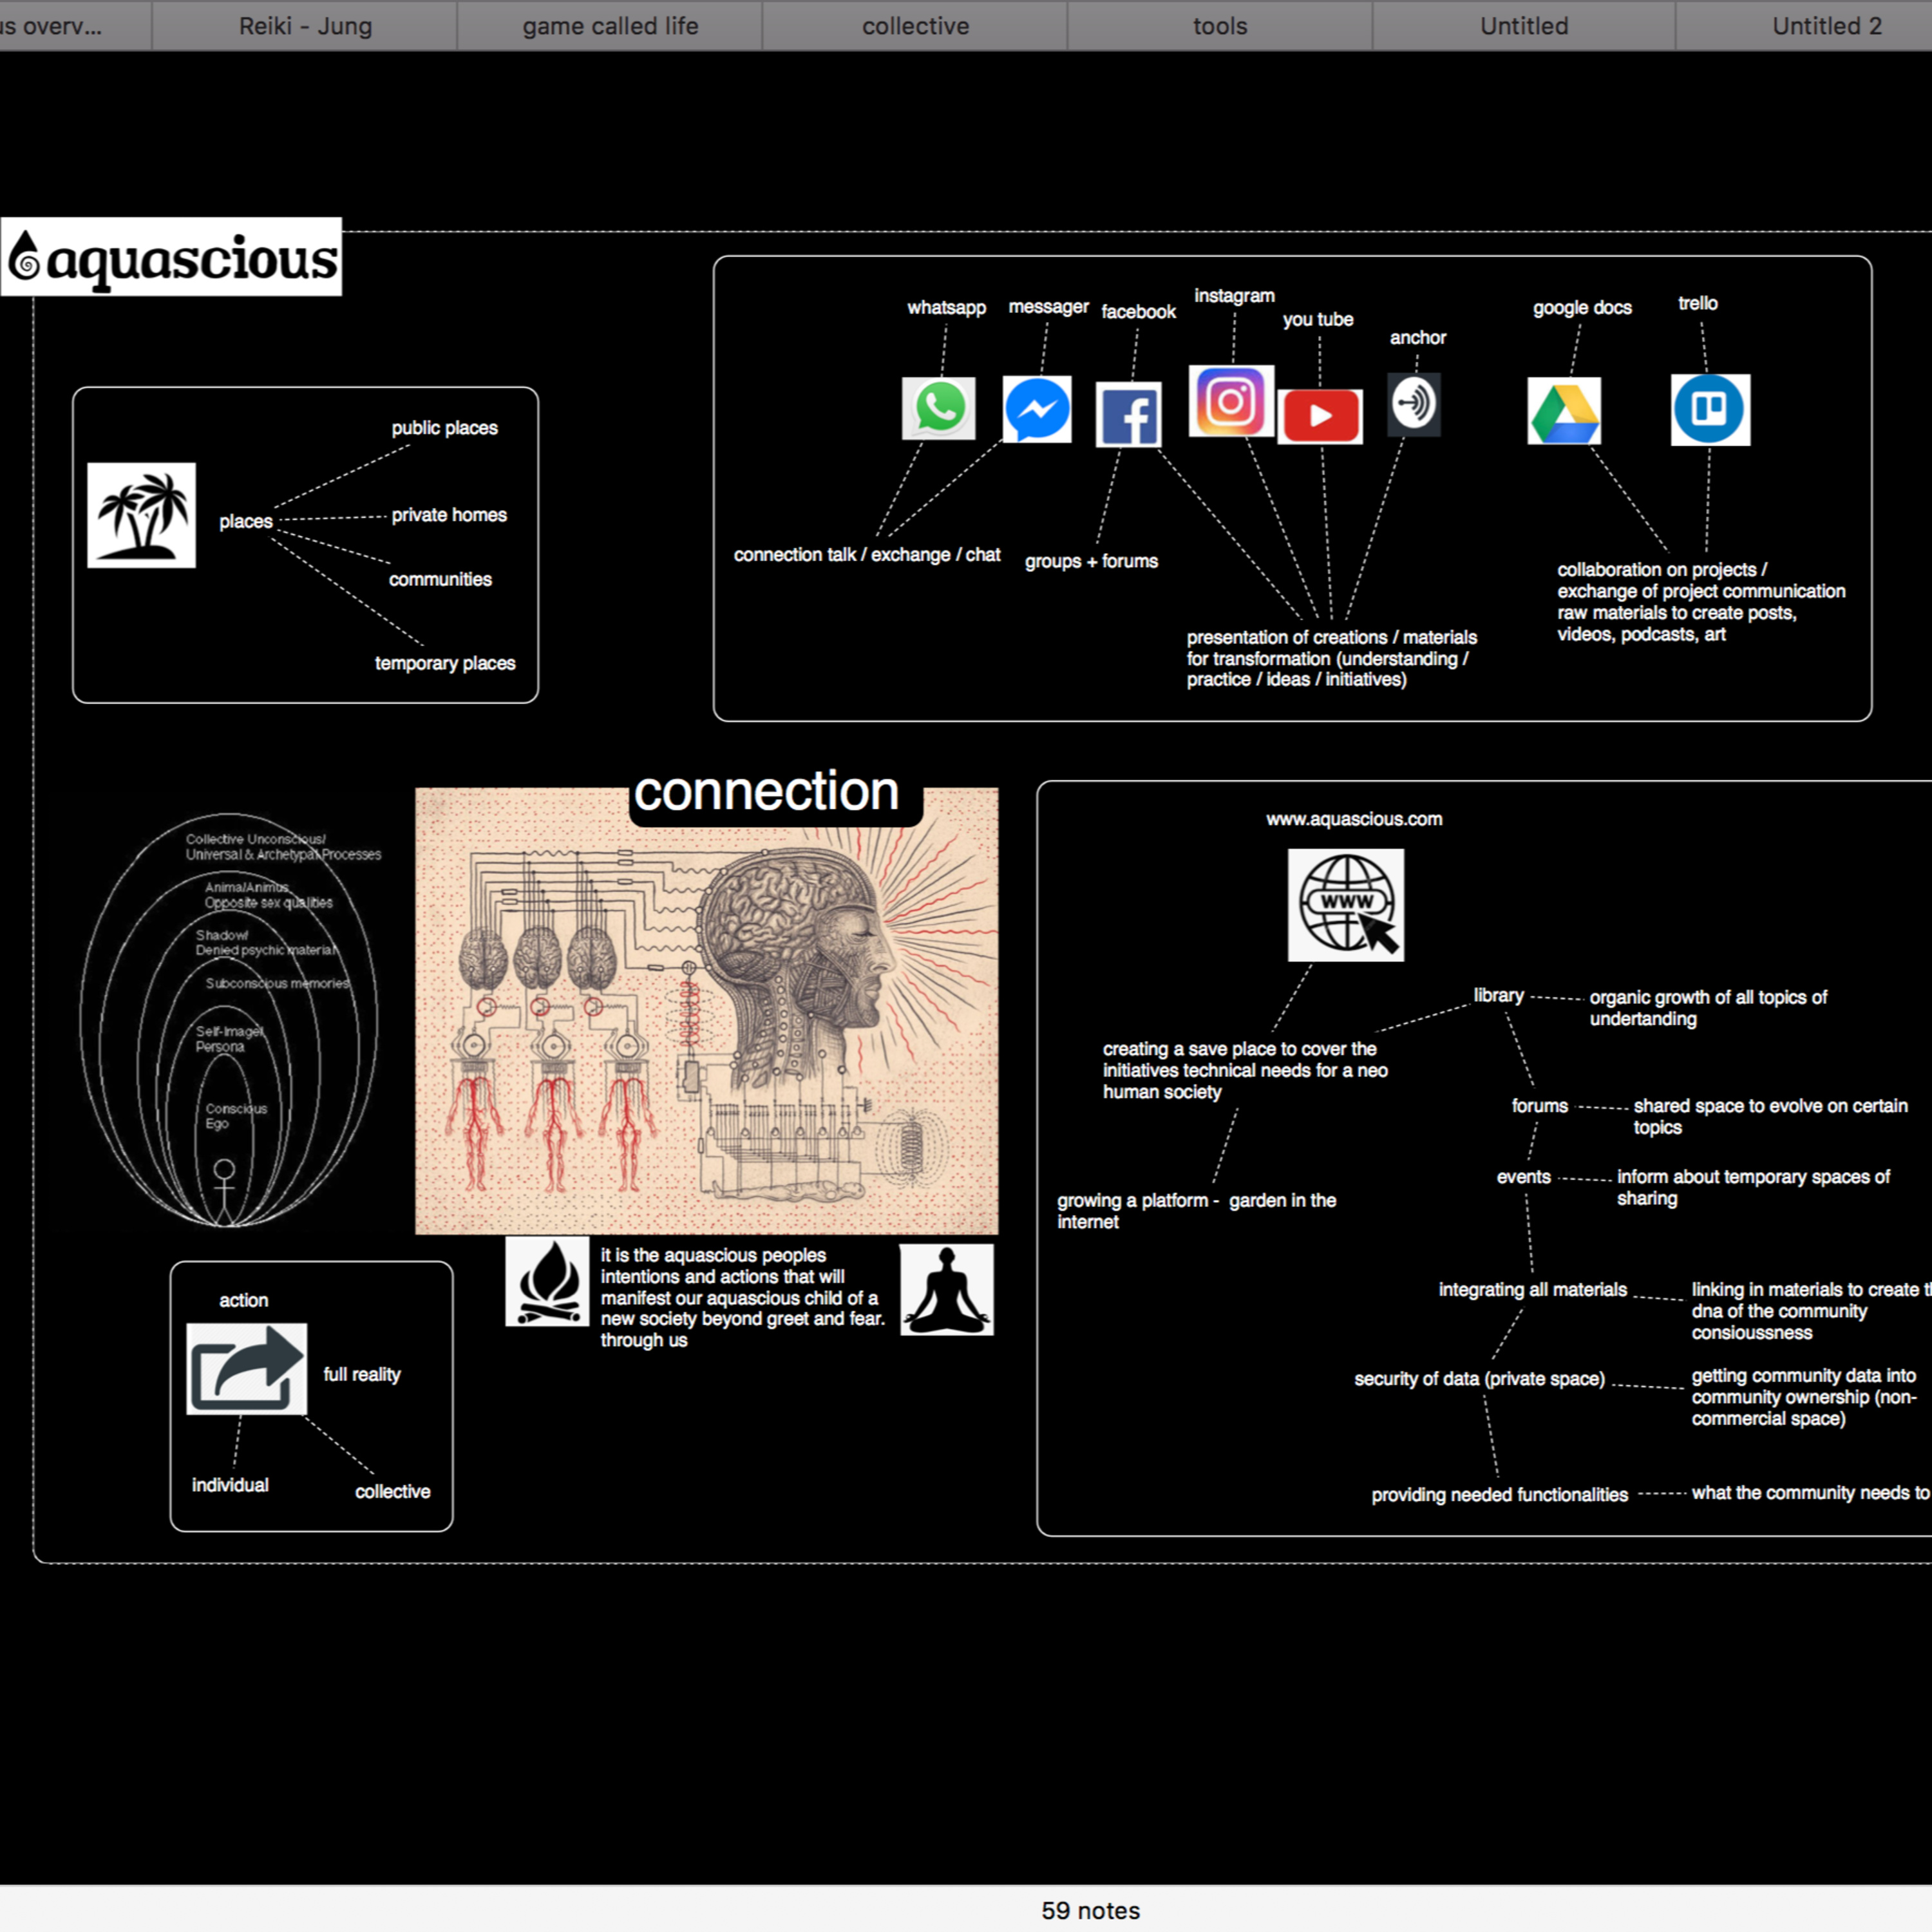Image resolution: width=1932 pixels, height=1932 pixels.
Task: Click the aquascious peoples intentions paragraph
Action: coord(743,1297)
